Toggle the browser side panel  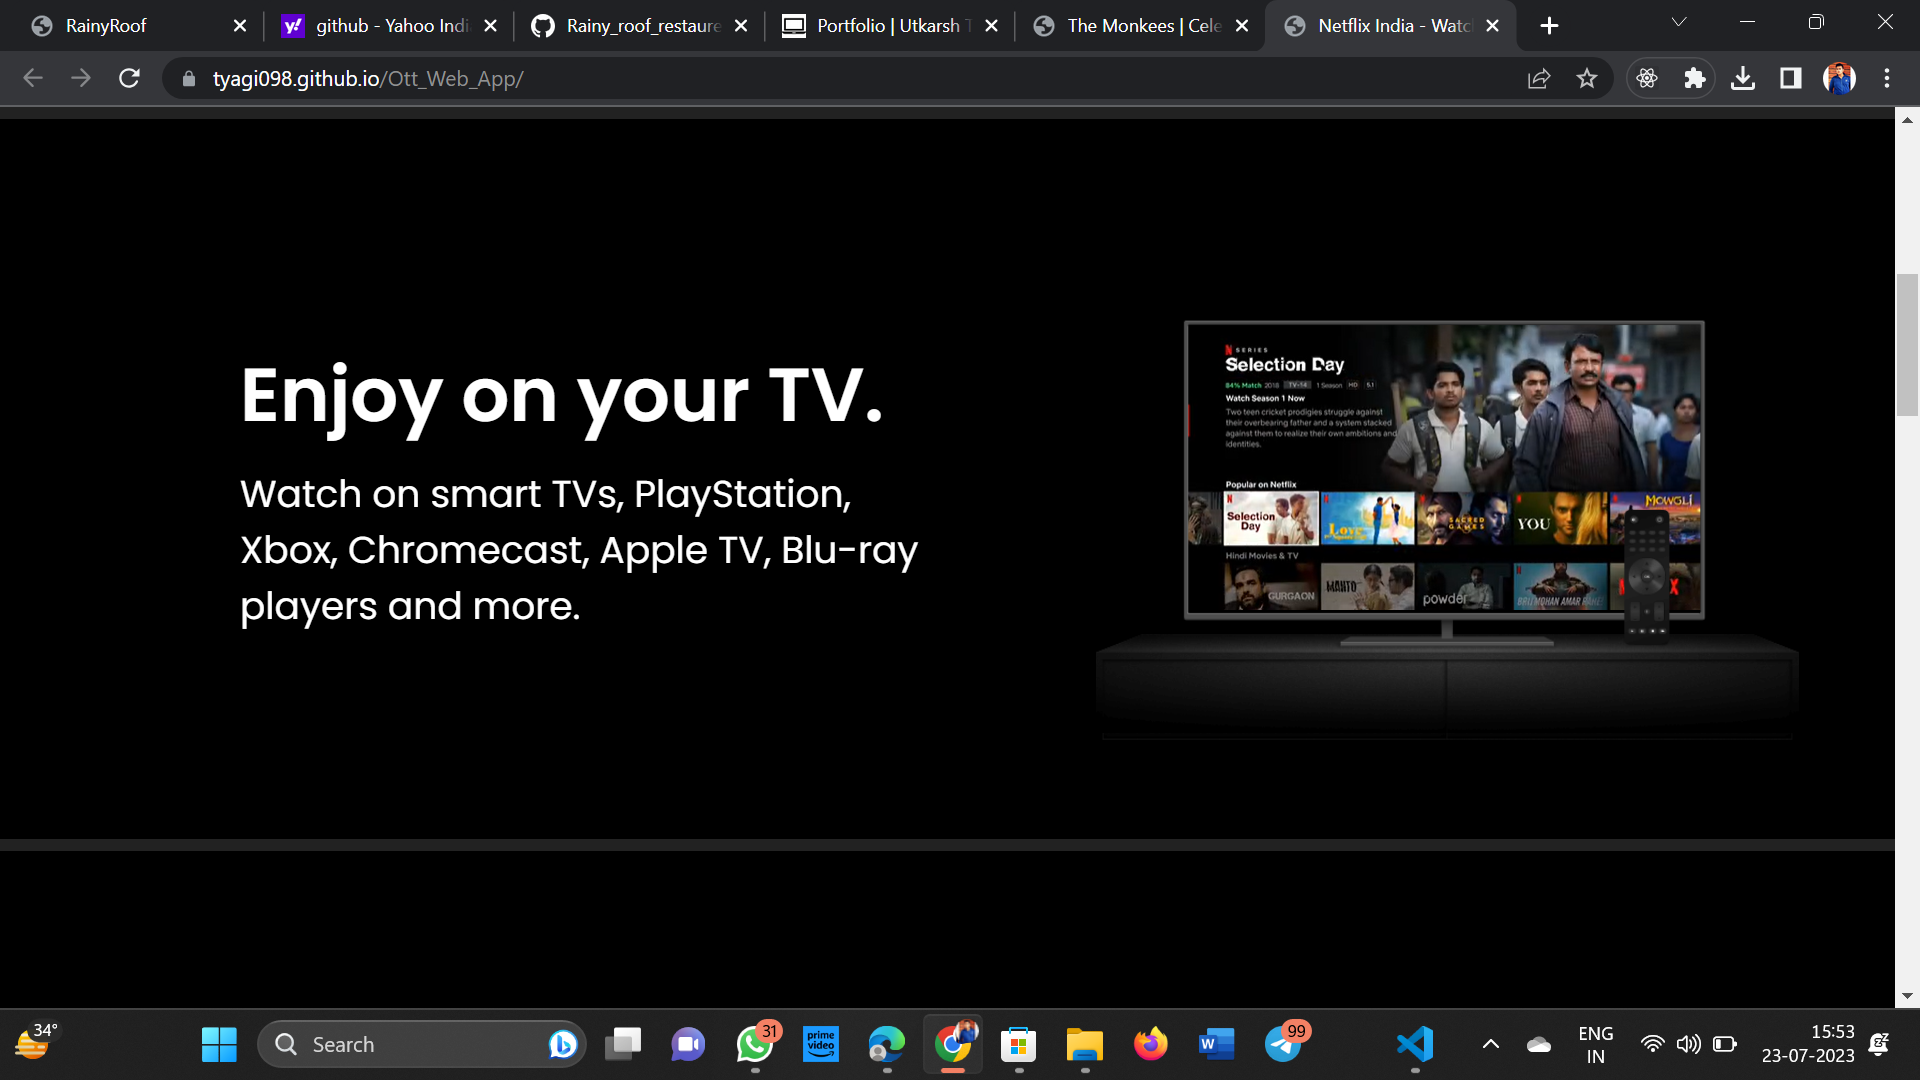(1790, 78)
